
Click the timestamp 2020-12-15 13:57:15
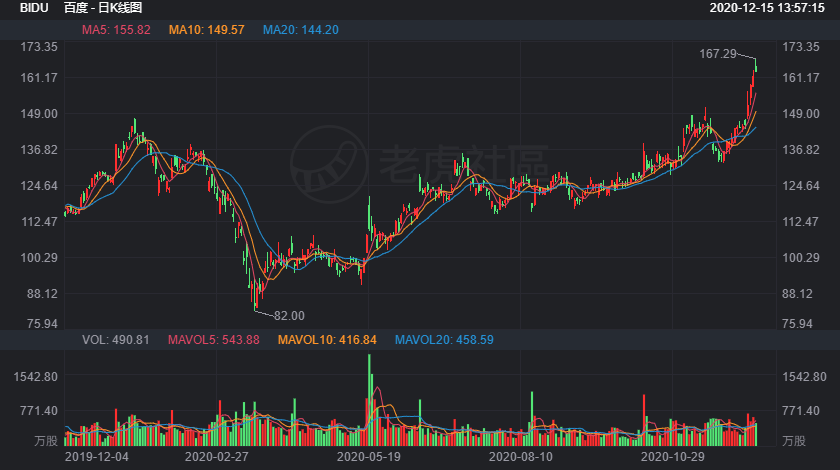[x=767, y=8]
